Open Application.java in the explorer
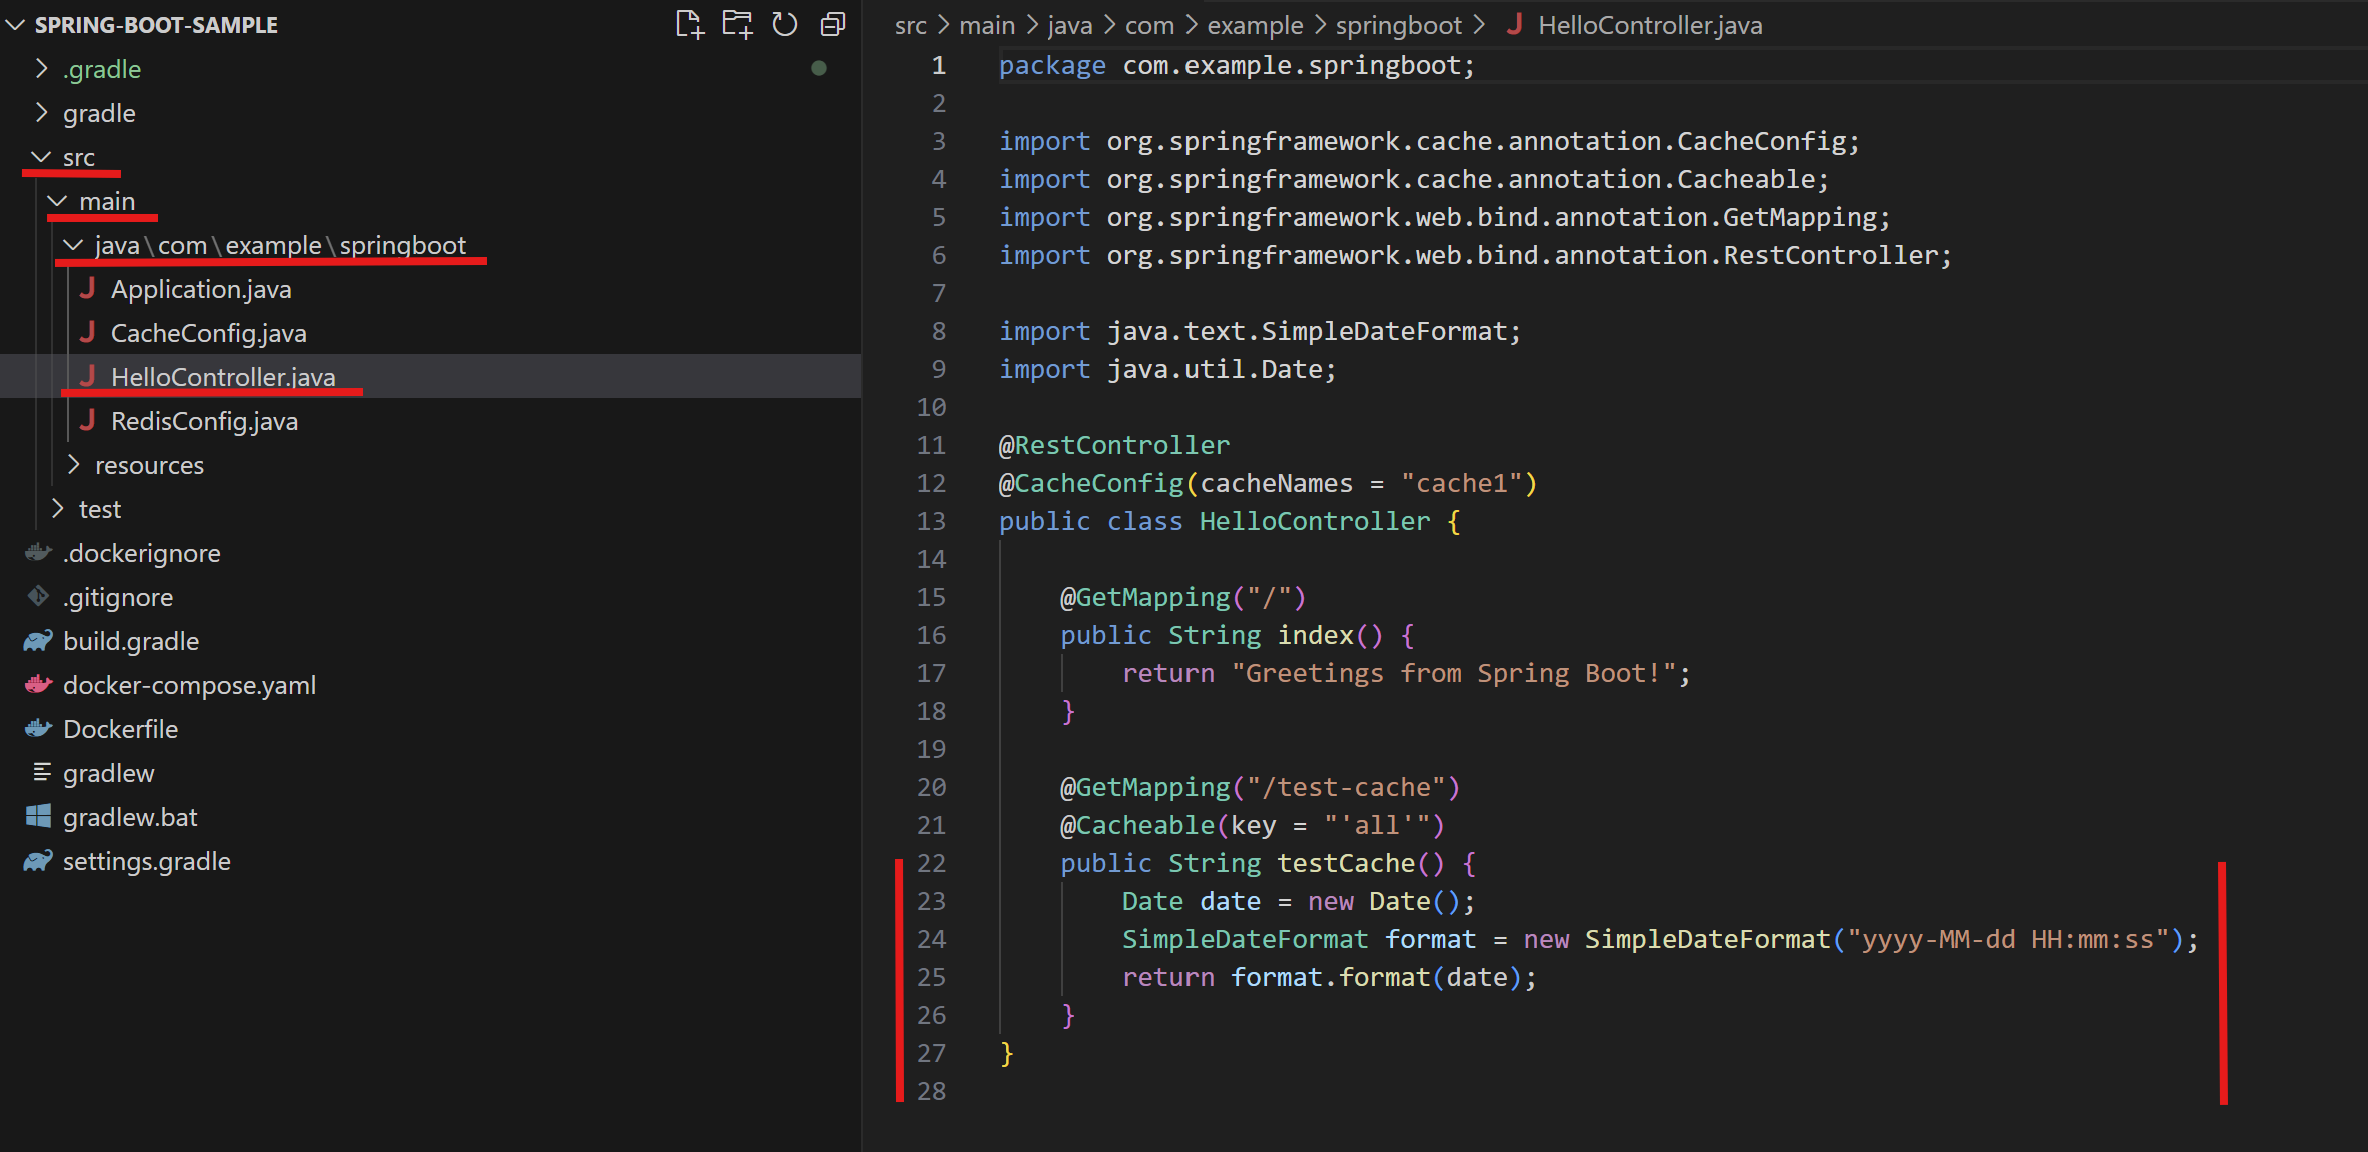Viewport: 2368px width, 1152px height. [x=200, y=289]
